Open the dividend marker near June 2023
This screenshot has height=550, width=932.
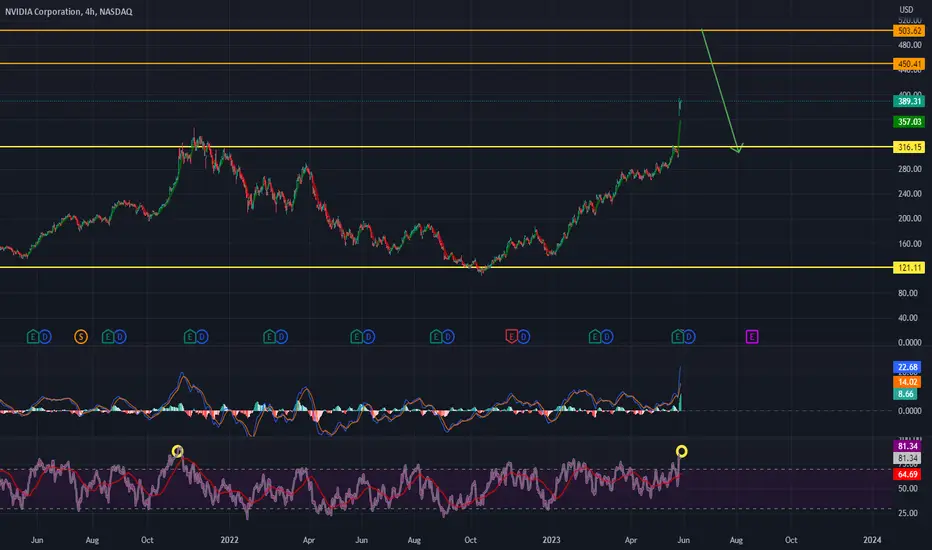click(x=689, y=337)
